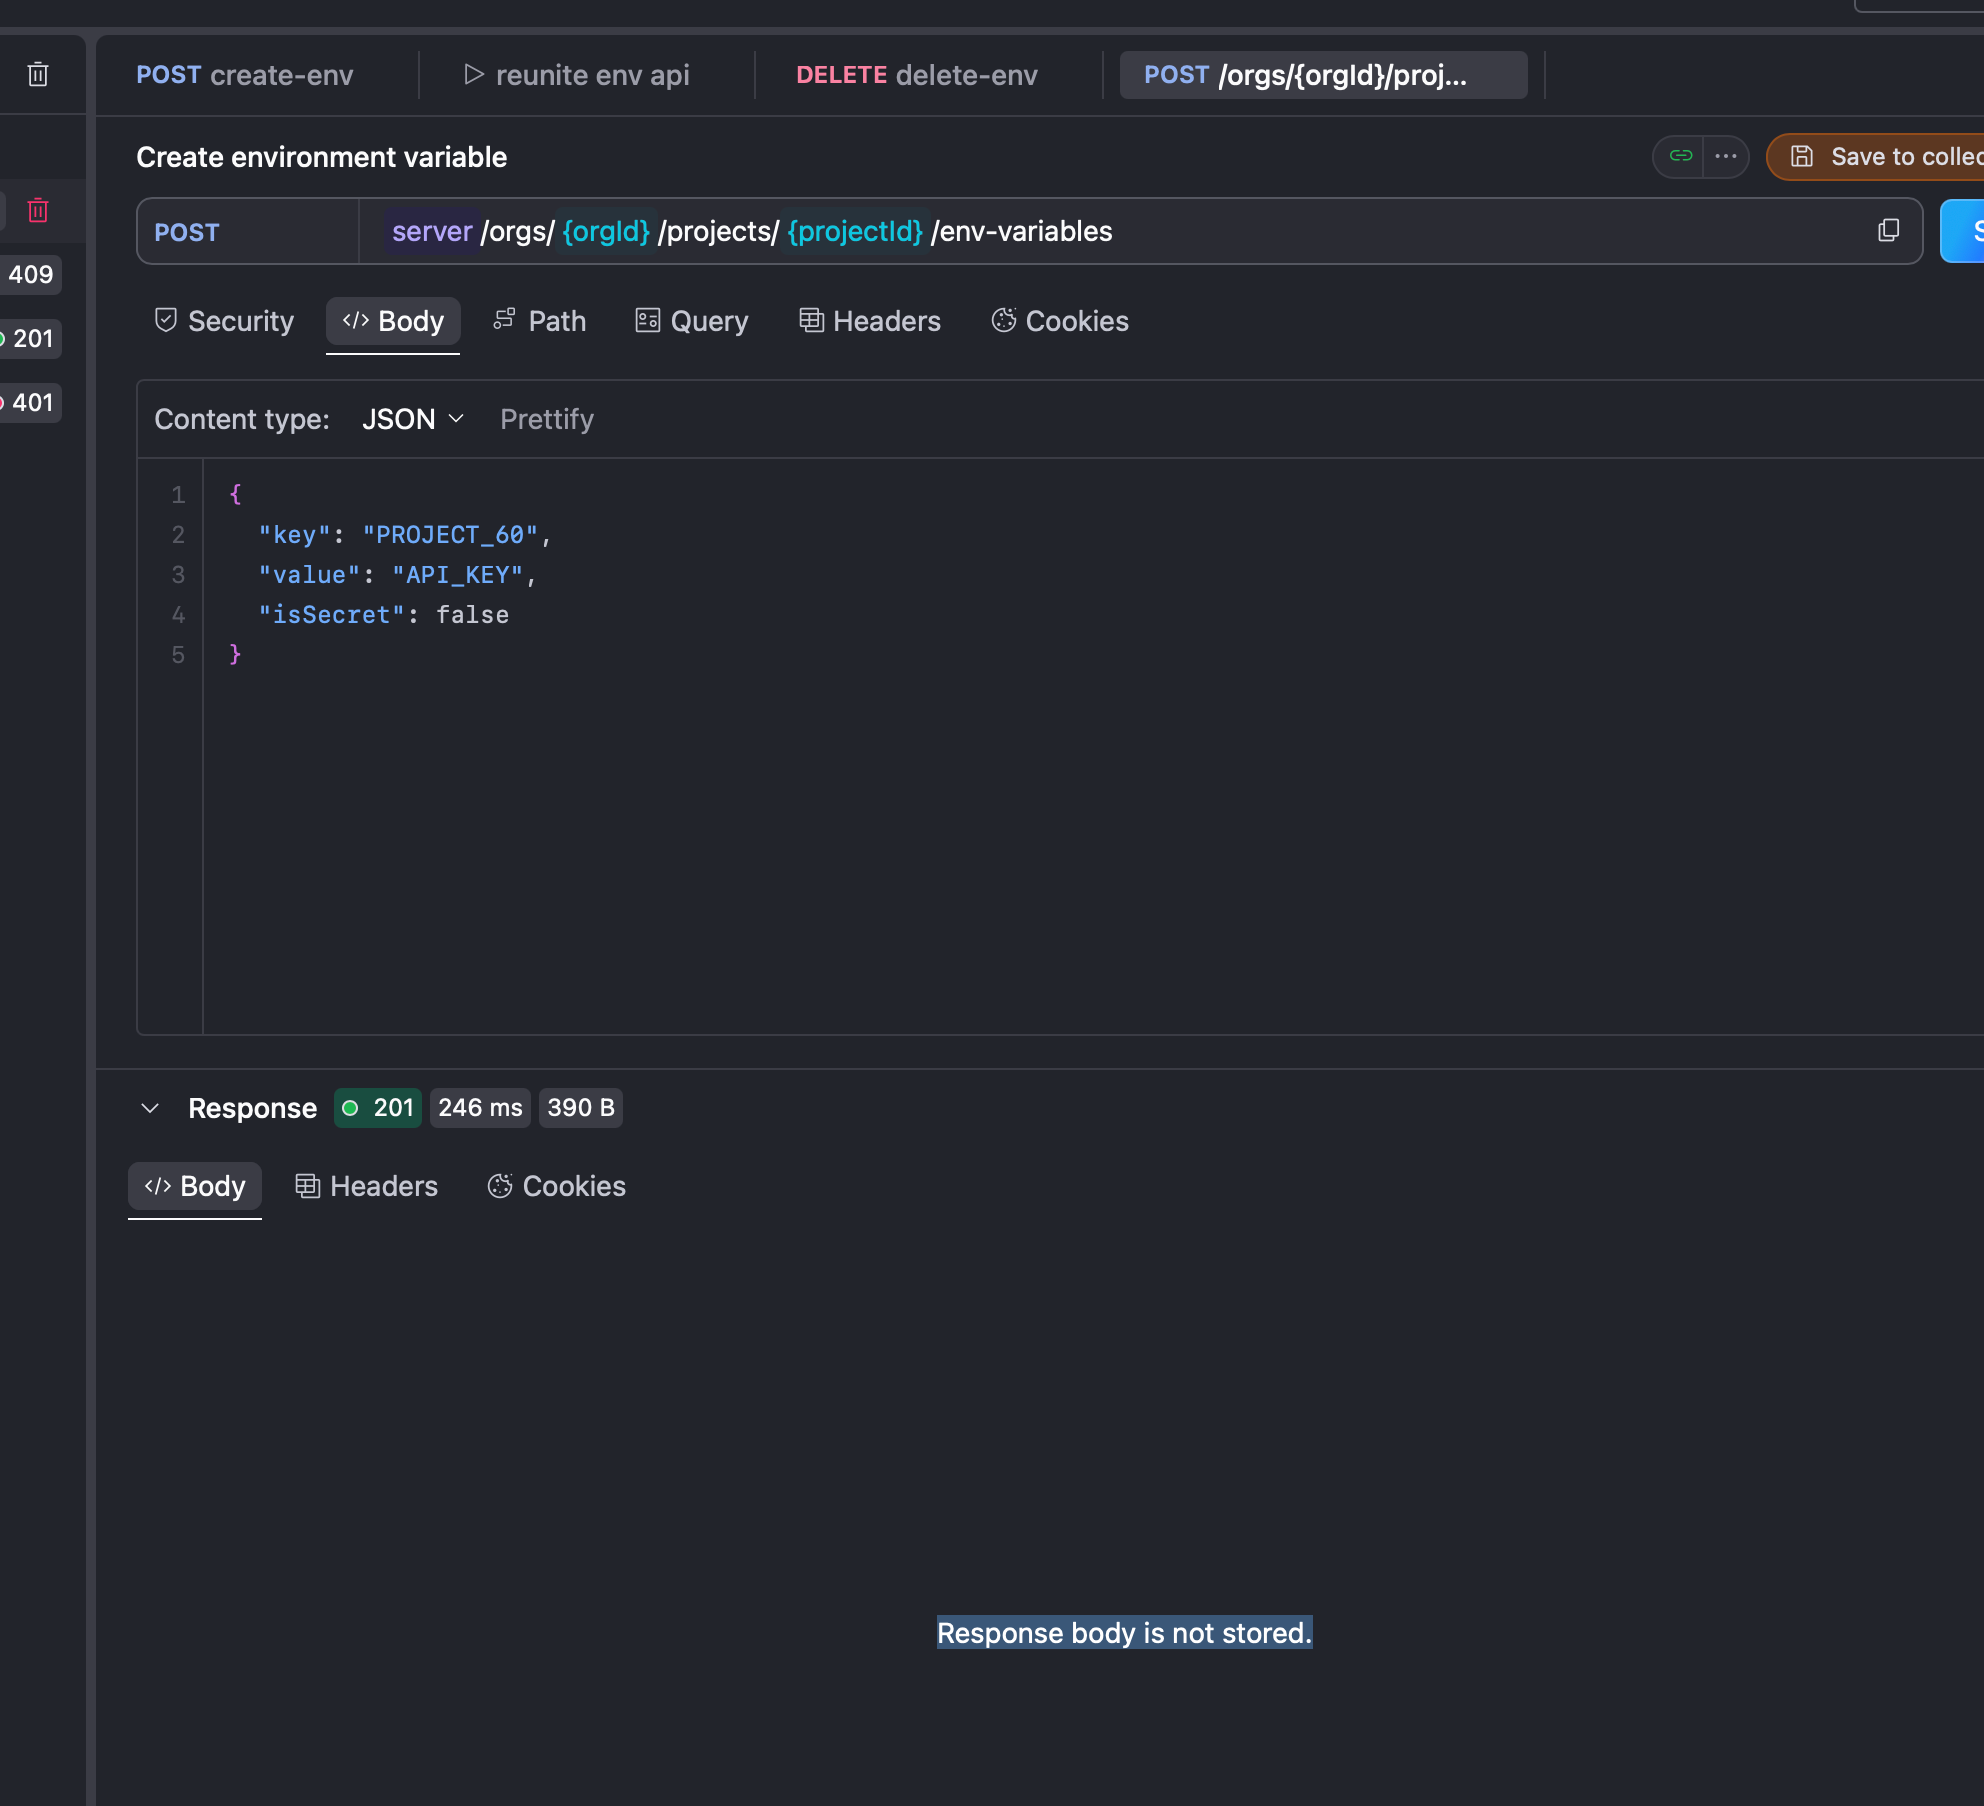Click the green link icon button

click(x=1680, y=157)
